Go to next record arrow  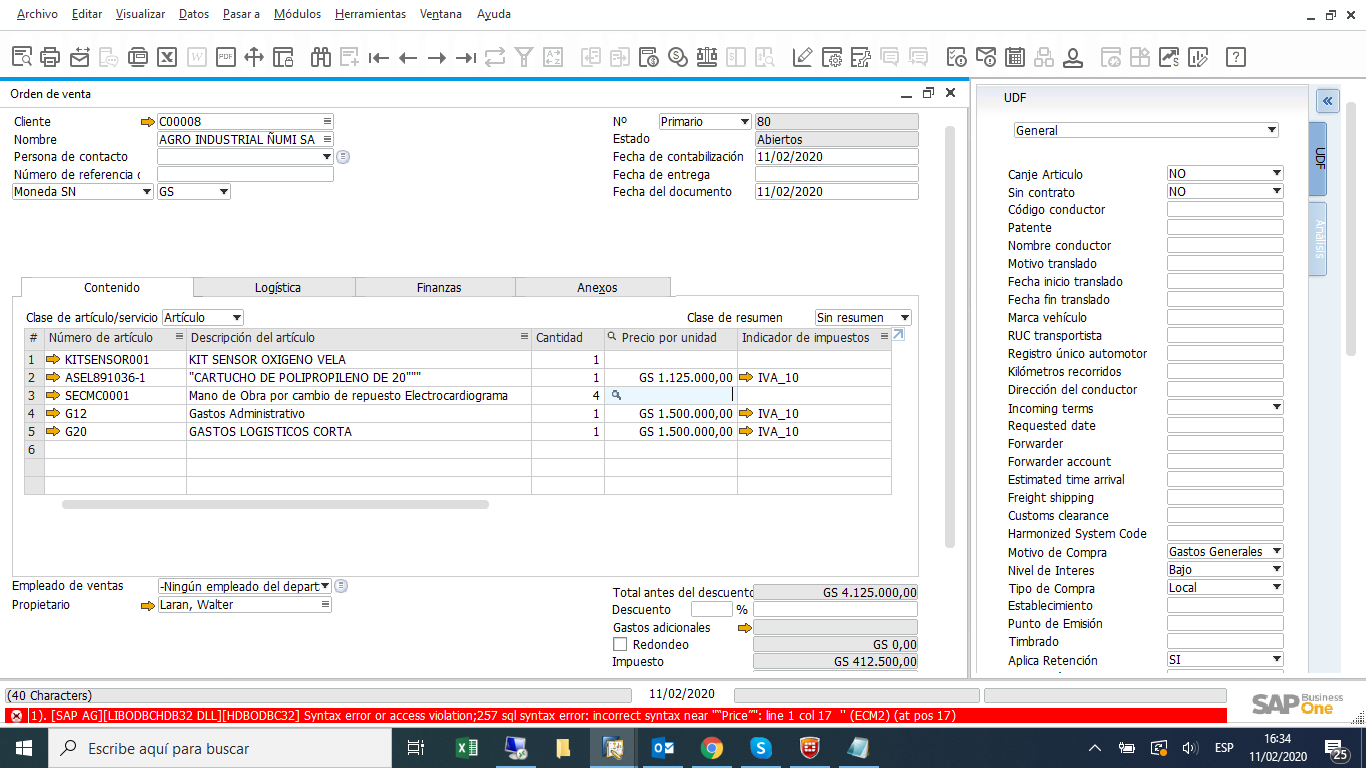tap(436, 57)
